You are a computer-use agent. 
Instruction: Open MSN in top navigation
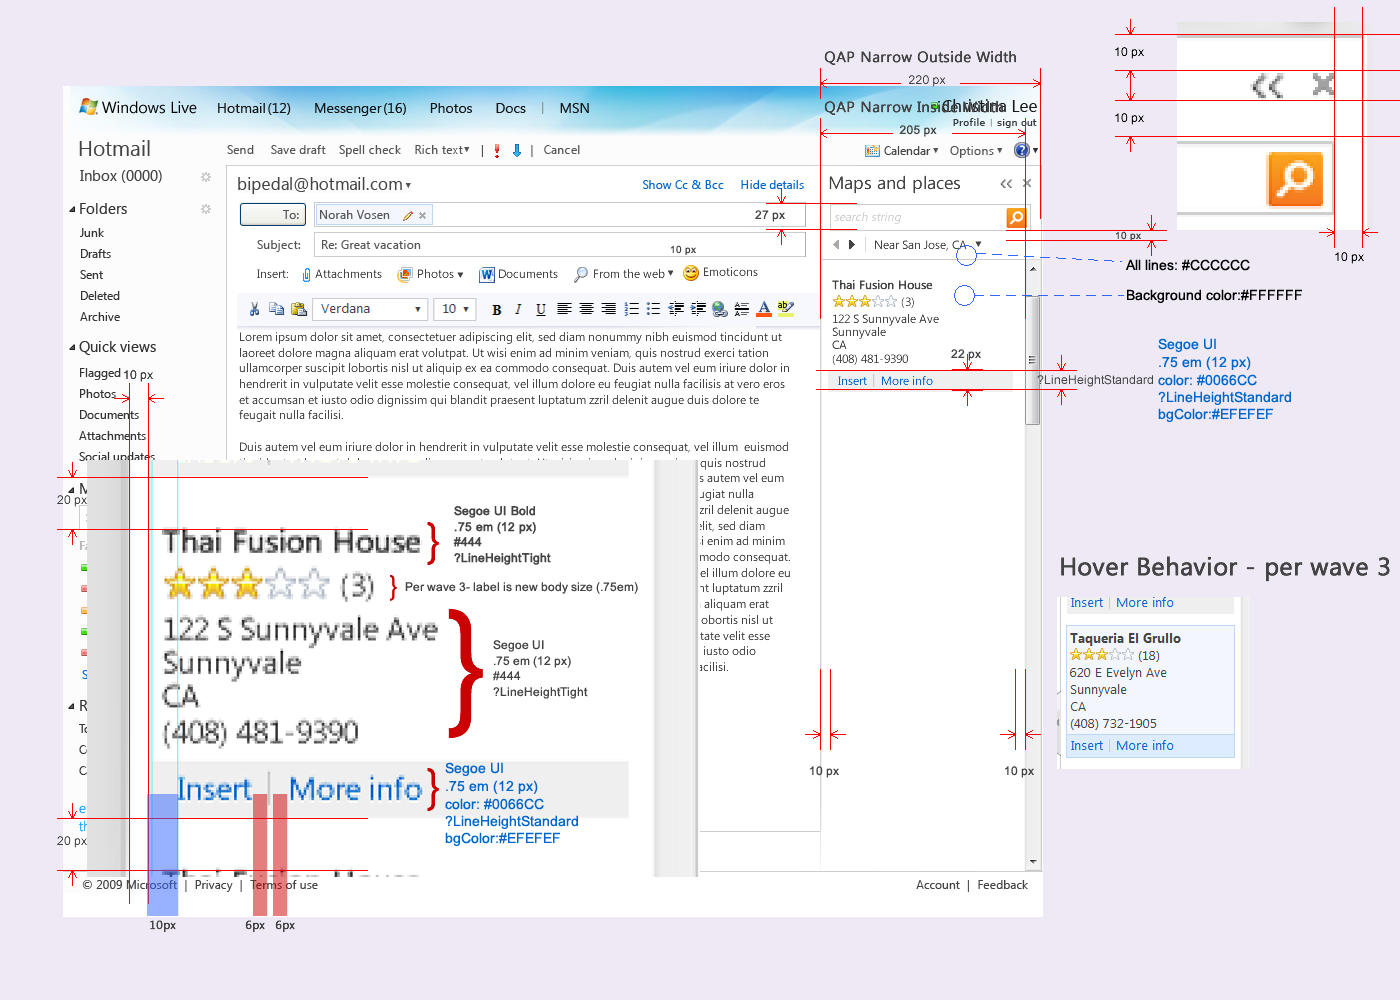pos(574,108)
